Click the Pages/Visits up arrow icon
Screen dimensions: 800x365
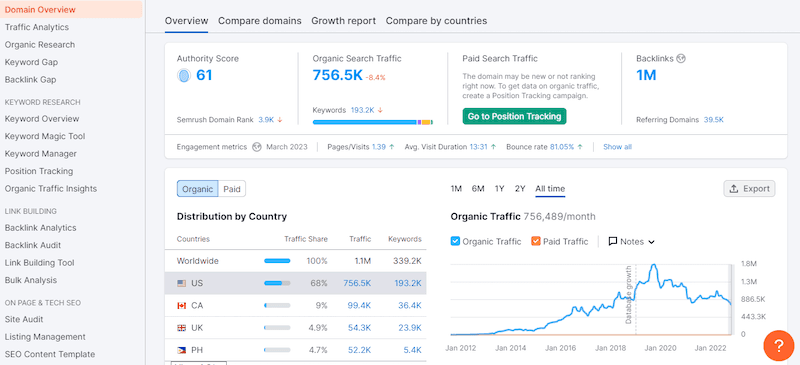[x=391, y=147]
